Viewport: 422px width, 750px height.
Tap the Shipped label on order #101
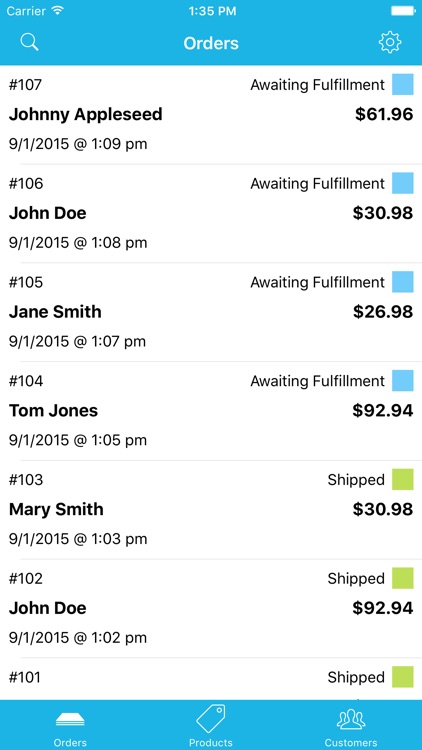[356, 677]
